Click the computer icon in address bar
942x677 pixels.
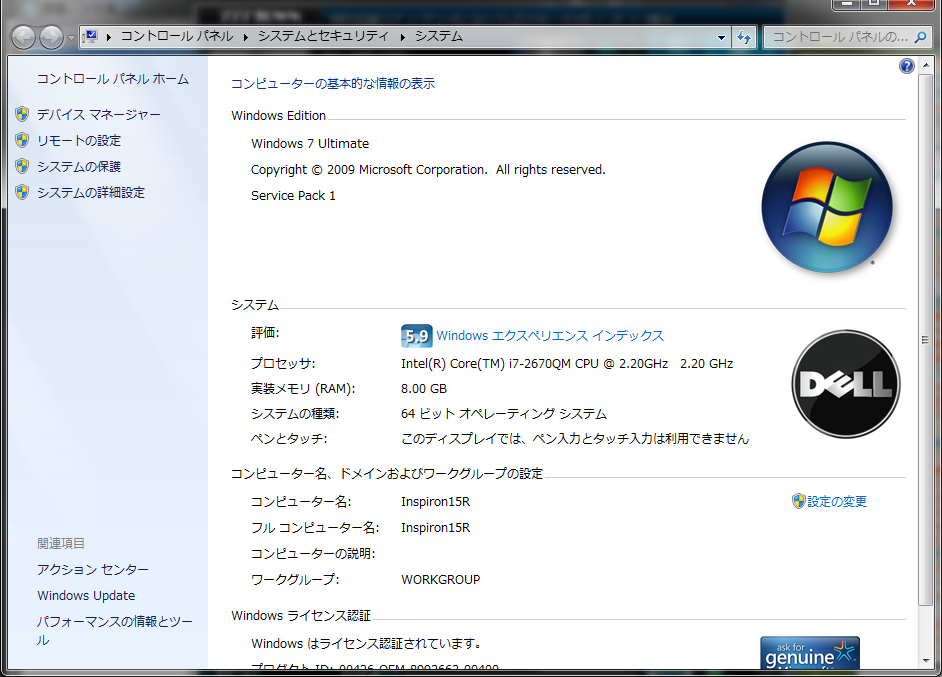pos(91,37)
